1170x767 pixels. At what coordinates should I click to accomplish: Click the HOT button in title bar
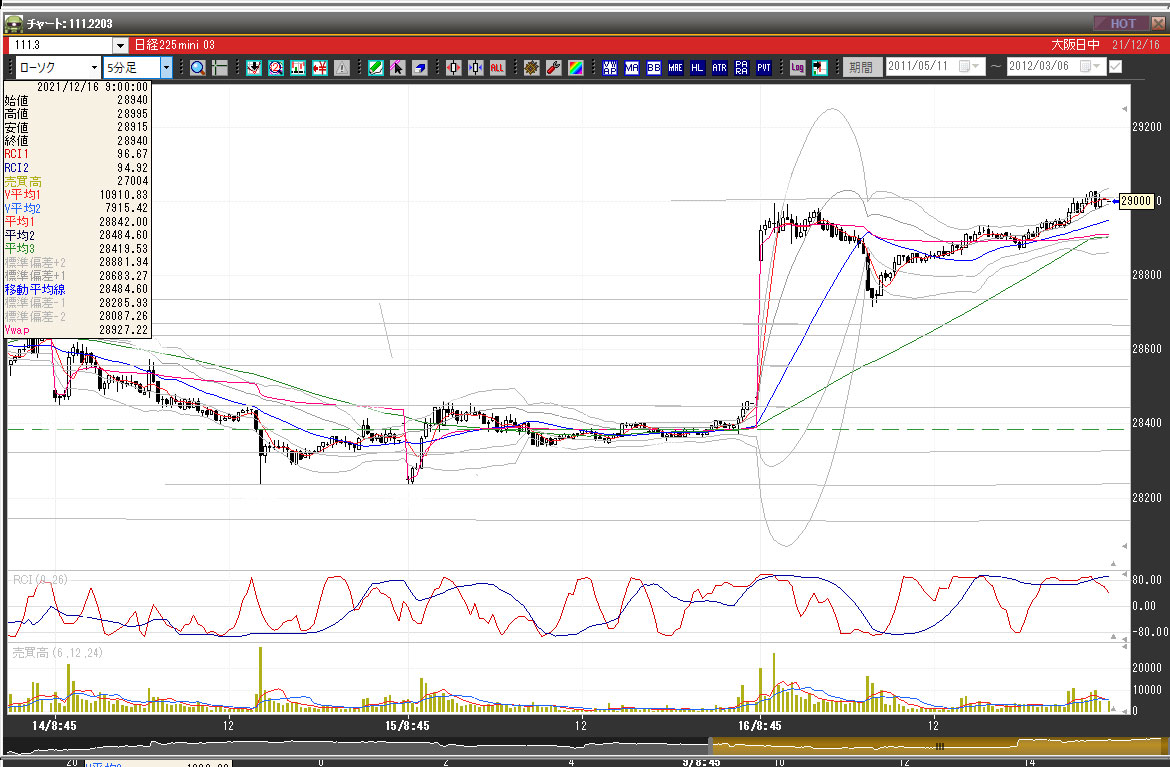[1121, 23]
